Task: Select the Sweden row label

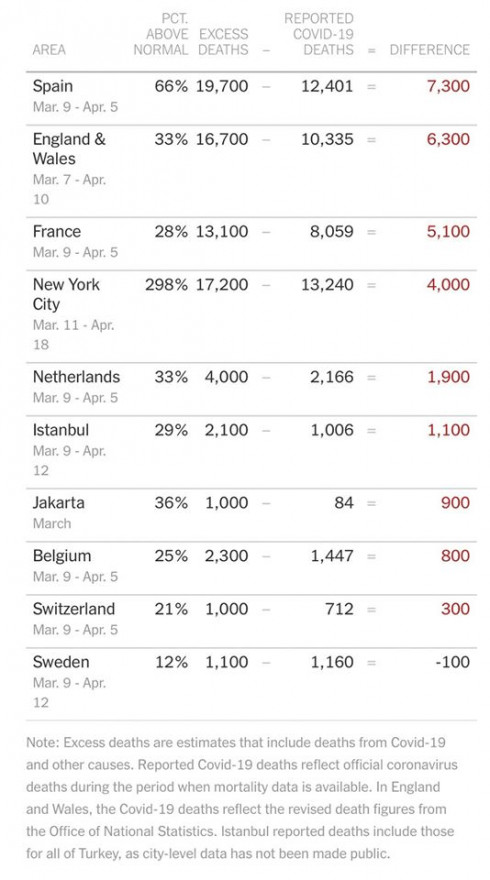Action: (61, 662)
